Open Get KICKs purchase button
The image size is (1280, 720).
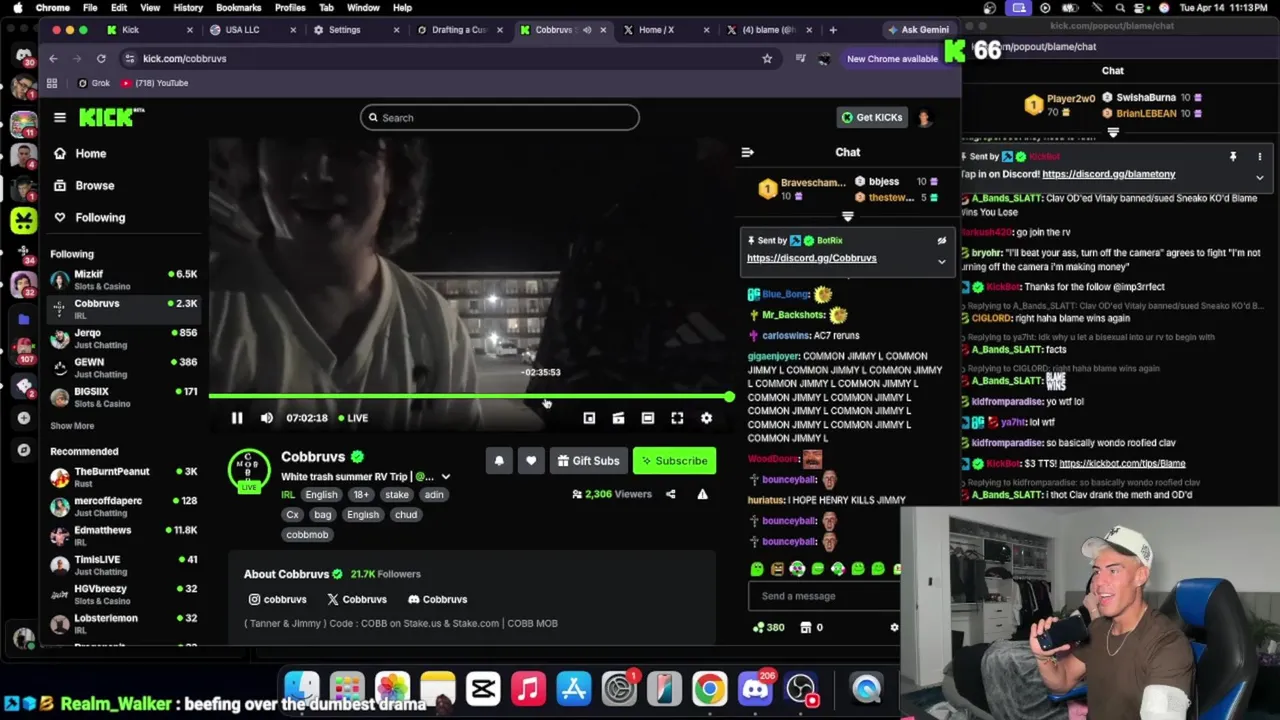pyautogui.click(x=871, y=118)
